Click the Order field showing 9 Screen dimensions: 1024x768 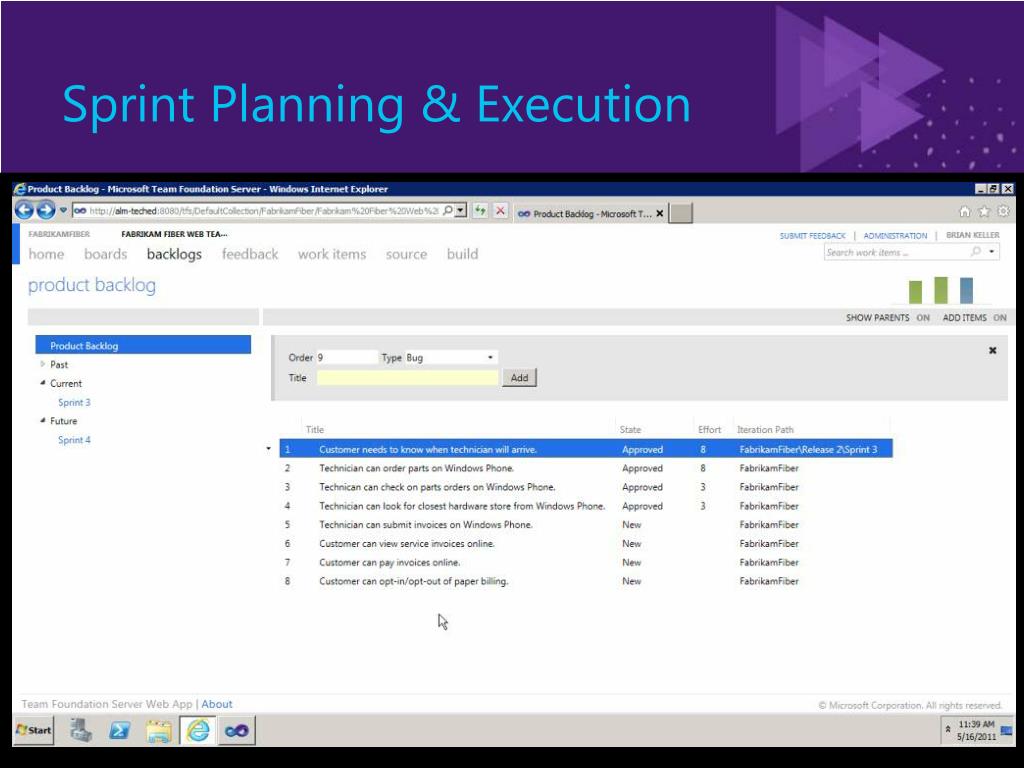point(347,357)
